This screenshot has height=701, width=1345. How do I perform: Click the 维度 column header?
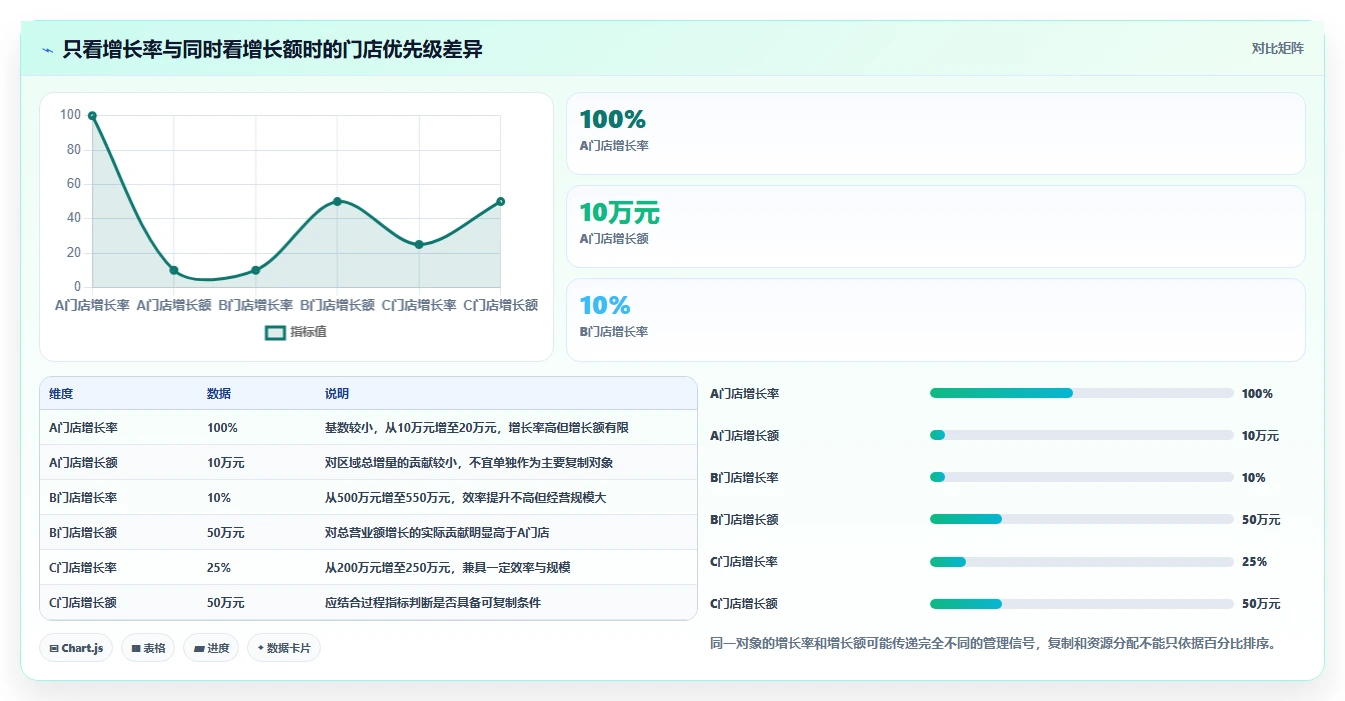point(61,394)
